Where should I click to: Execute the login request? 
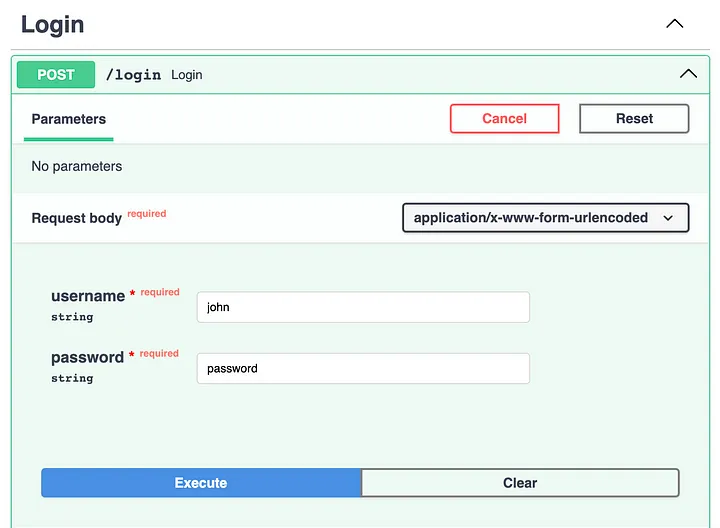[201, 483]
